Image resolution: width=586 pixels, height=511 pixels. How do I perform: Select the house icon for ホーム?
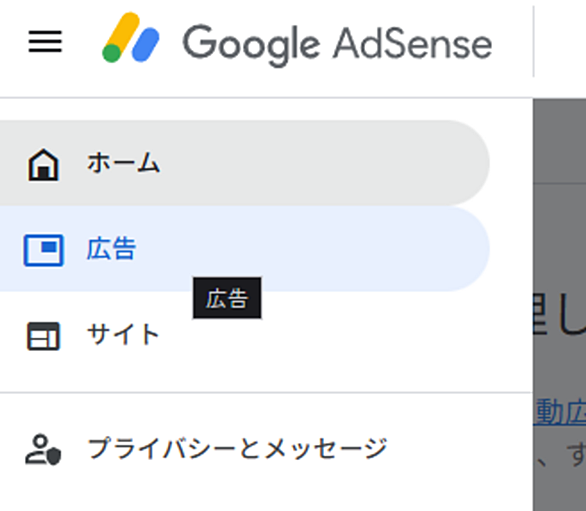pos(43,164)
